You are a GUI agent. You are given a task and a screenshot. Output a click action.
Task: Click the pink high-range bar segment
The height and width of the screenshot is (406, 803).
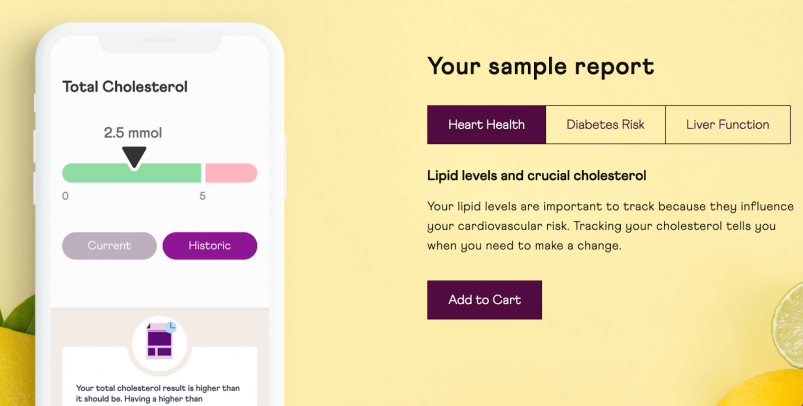(x=231, y=173)
